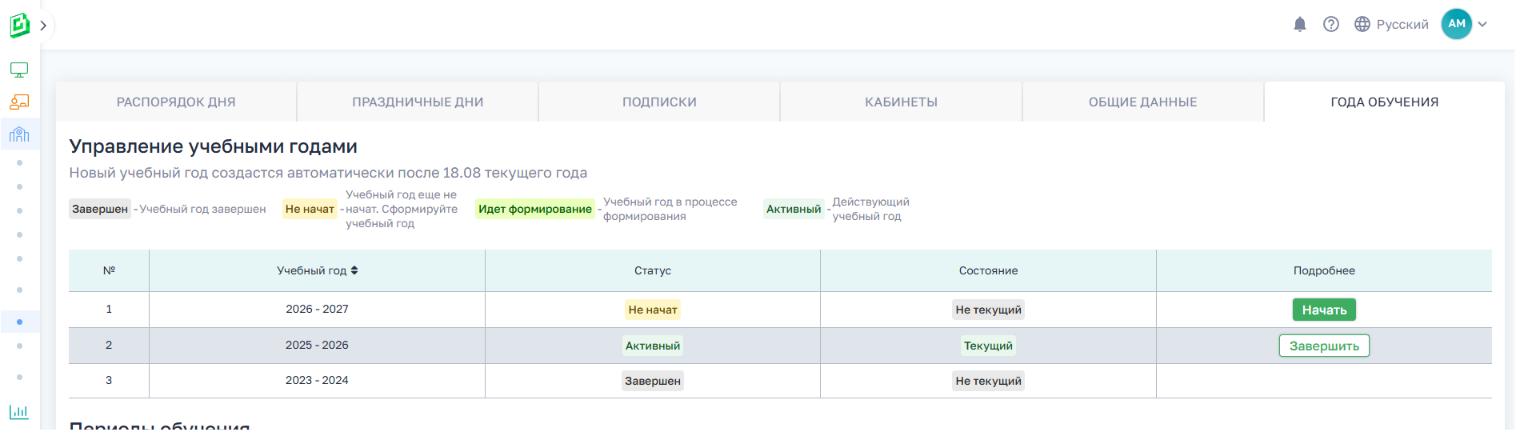Screen dimensions: 1515x430
Task: Go to the Кабинеты tab
Action: [x=901, y=102]
